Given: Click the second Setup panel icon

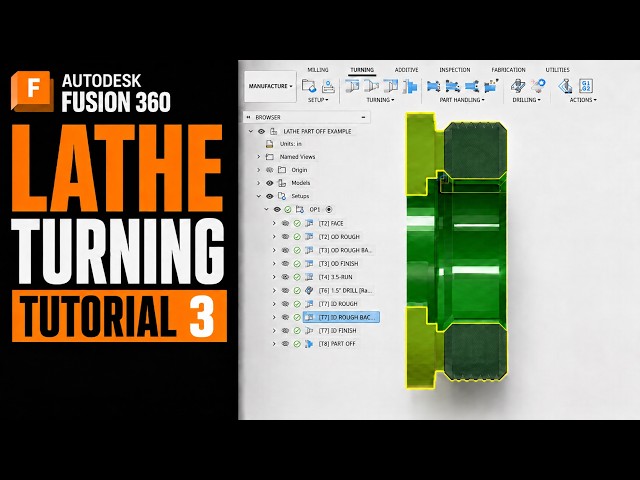Looking at the screenshot, I should [328, 86].
